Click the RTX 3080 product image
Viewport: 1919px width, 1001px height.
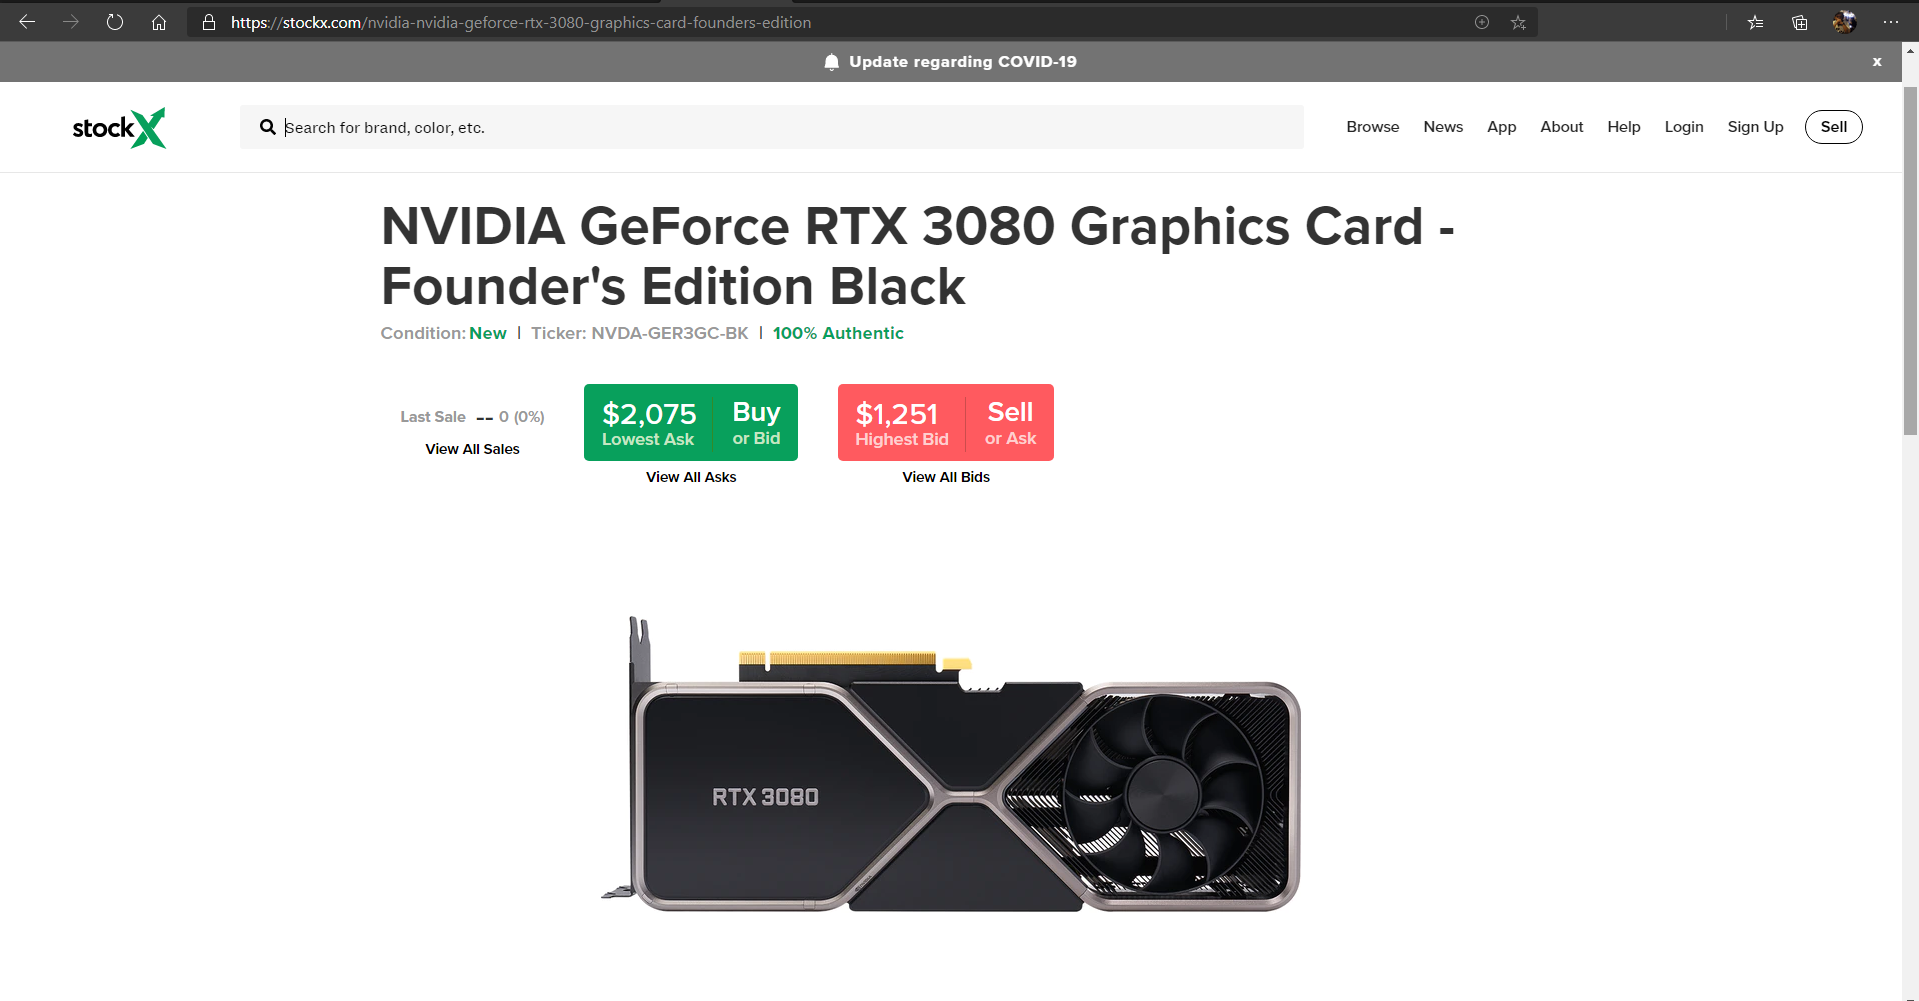(950, 765)
